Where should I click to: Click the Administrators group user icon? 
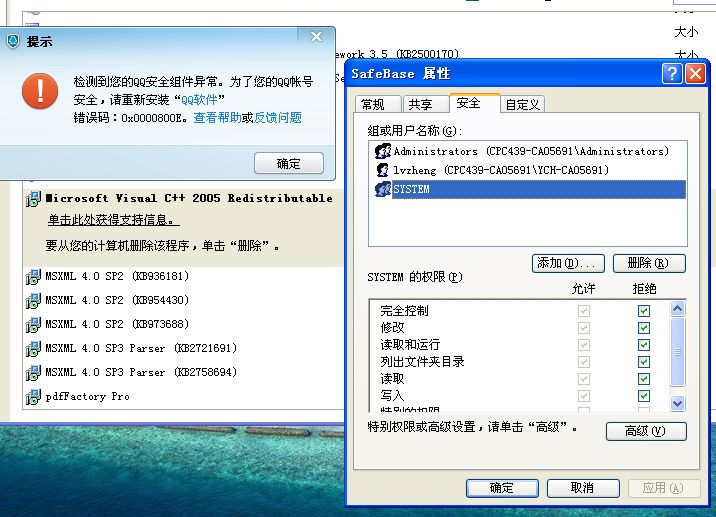tap(383, 151)
